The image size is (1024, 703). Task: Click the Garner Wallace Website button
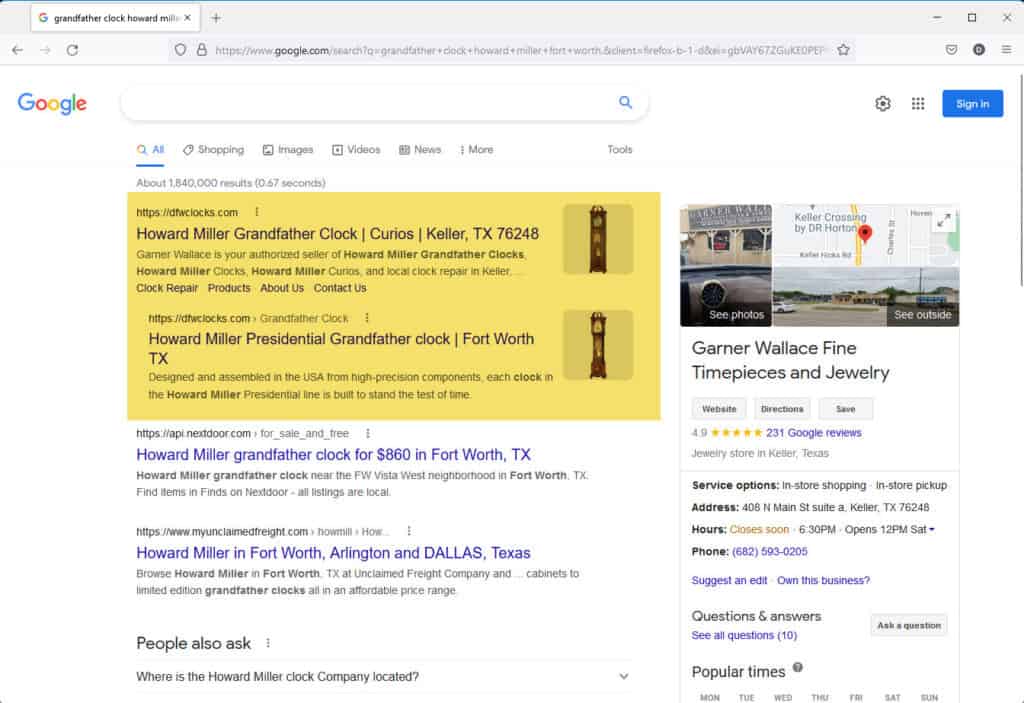point(719,409)
